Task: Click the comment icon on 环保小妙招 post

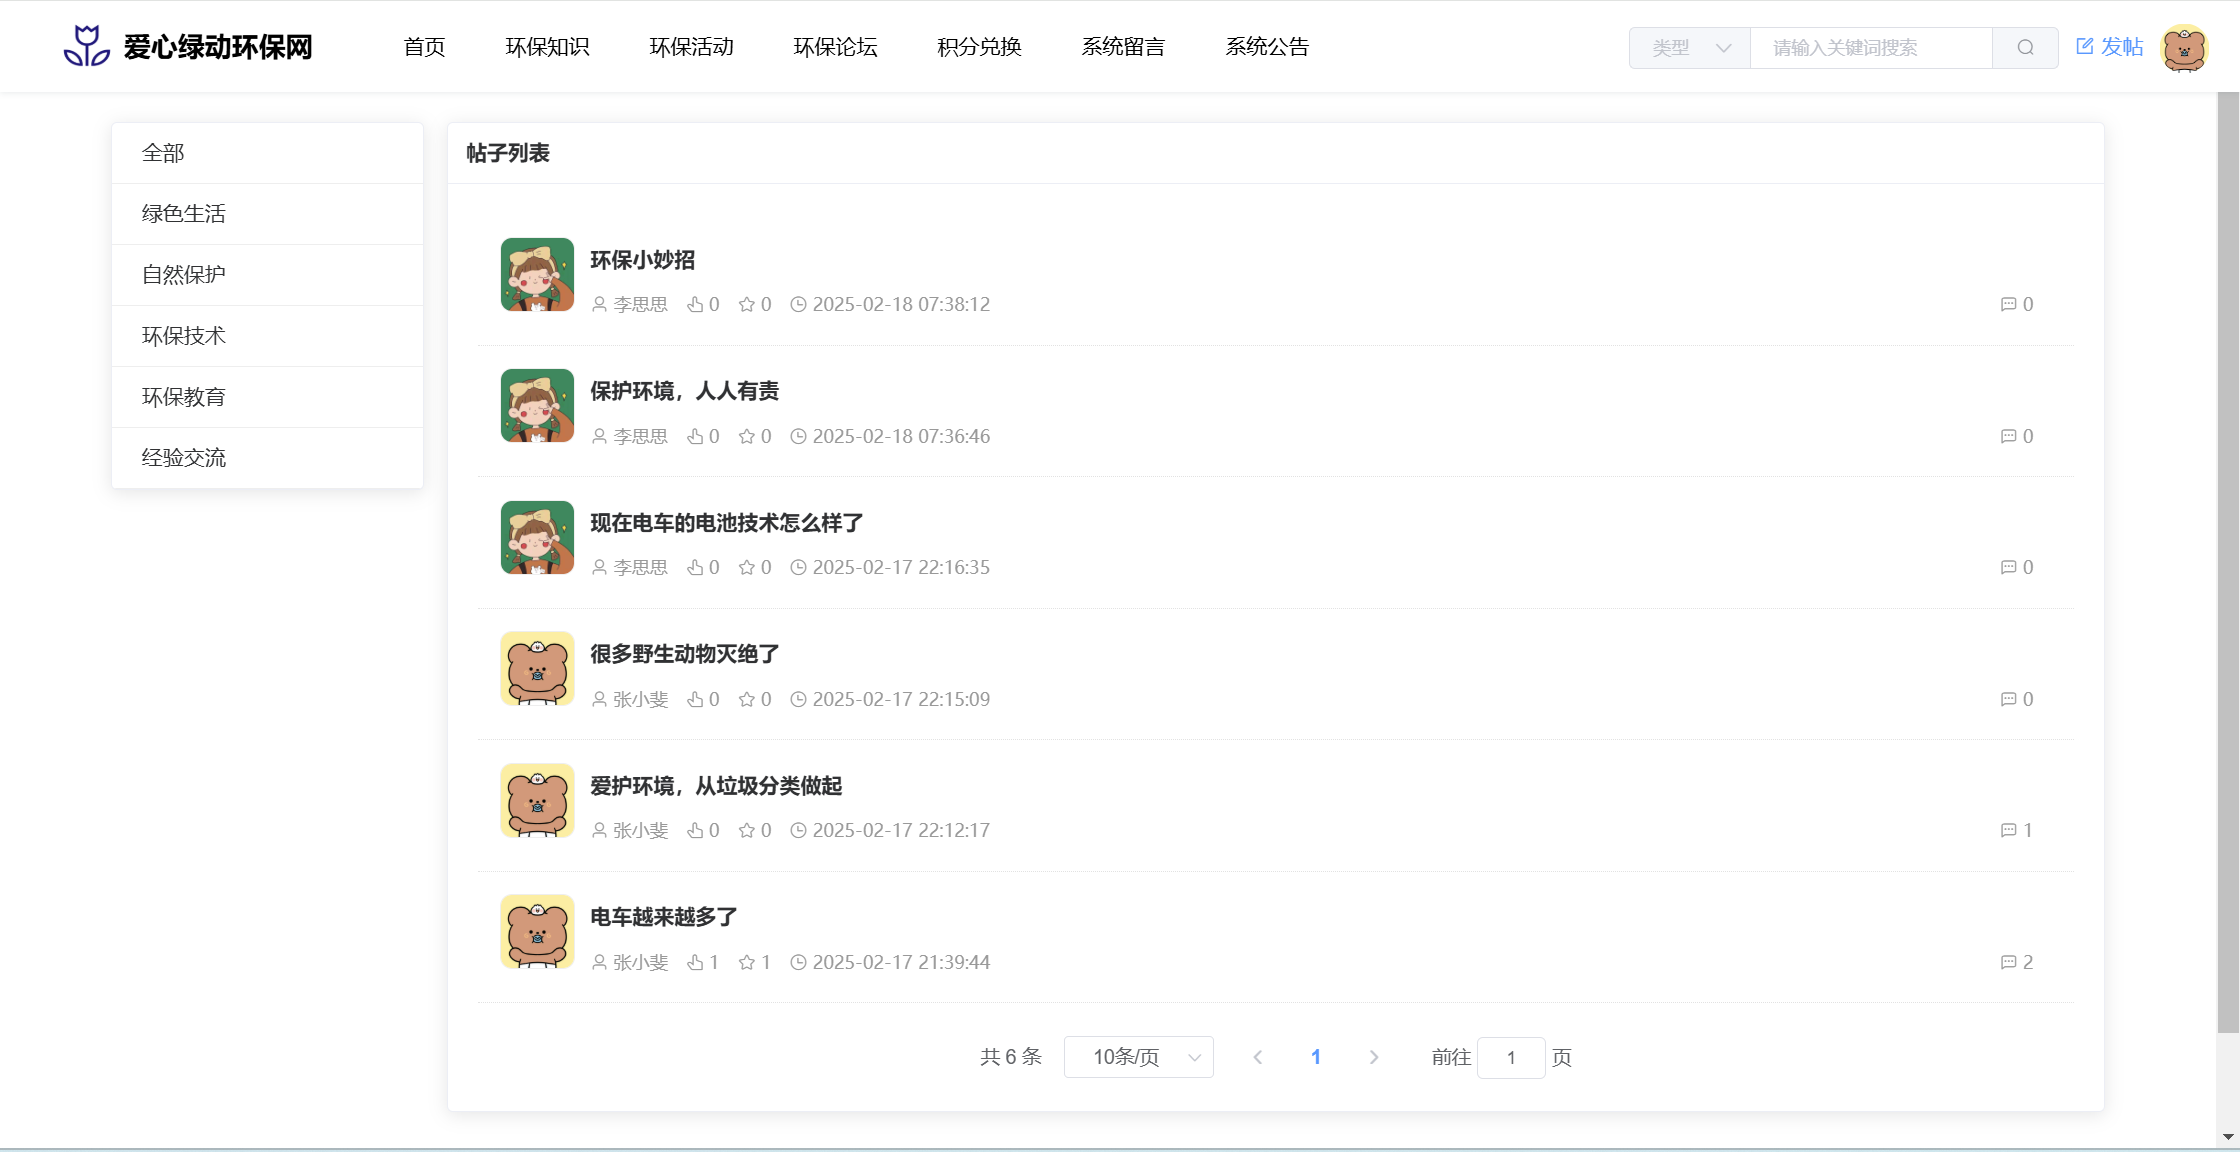Action: point(2008,304)
